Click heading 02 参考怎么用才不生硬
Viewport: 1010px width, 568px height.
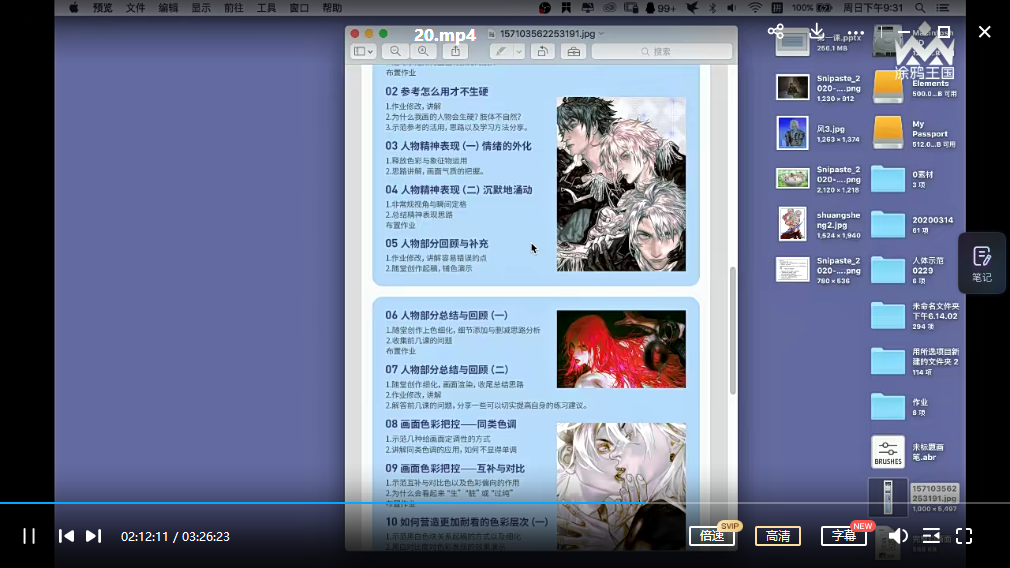tap(437, 91)
